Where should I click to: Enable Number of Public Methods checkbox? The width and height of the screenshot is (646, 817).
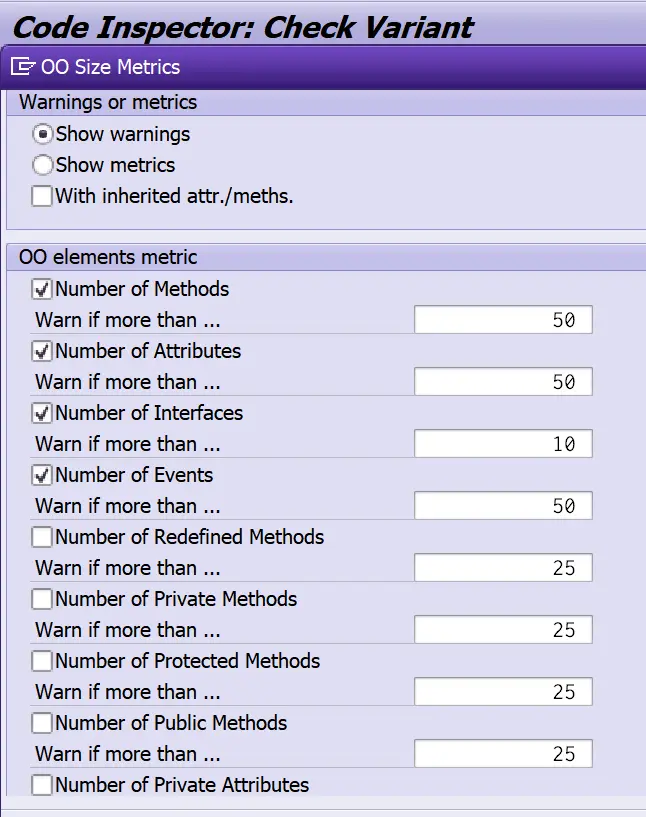tap(42, 723)
